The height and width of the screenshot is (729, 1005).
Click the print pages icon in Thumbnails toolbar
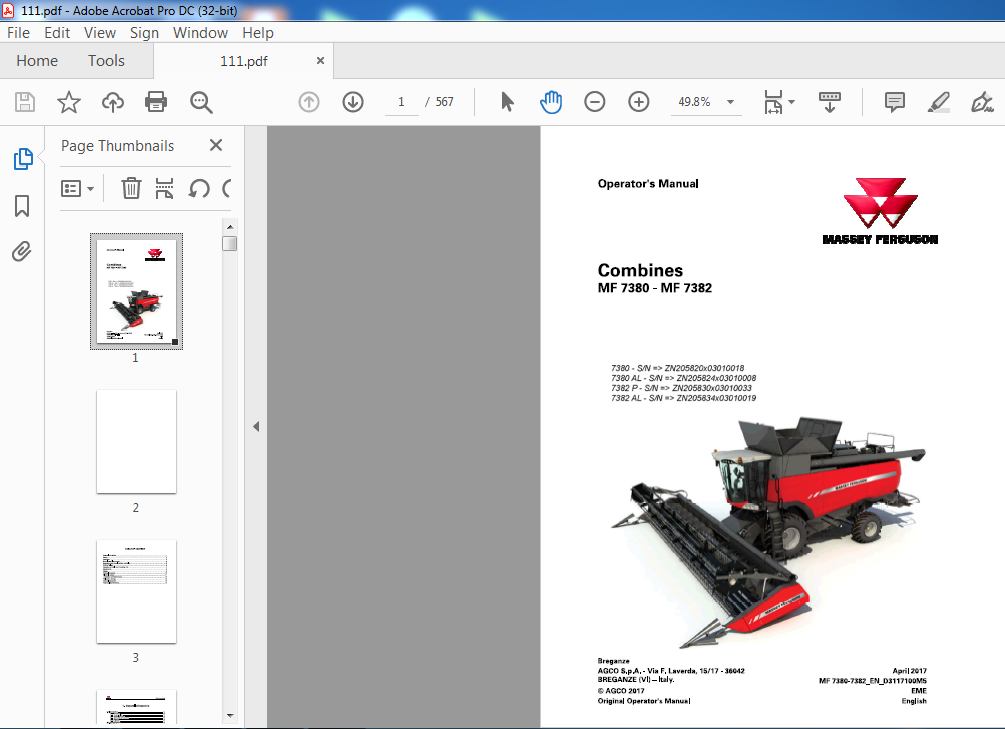click(165, 189)
